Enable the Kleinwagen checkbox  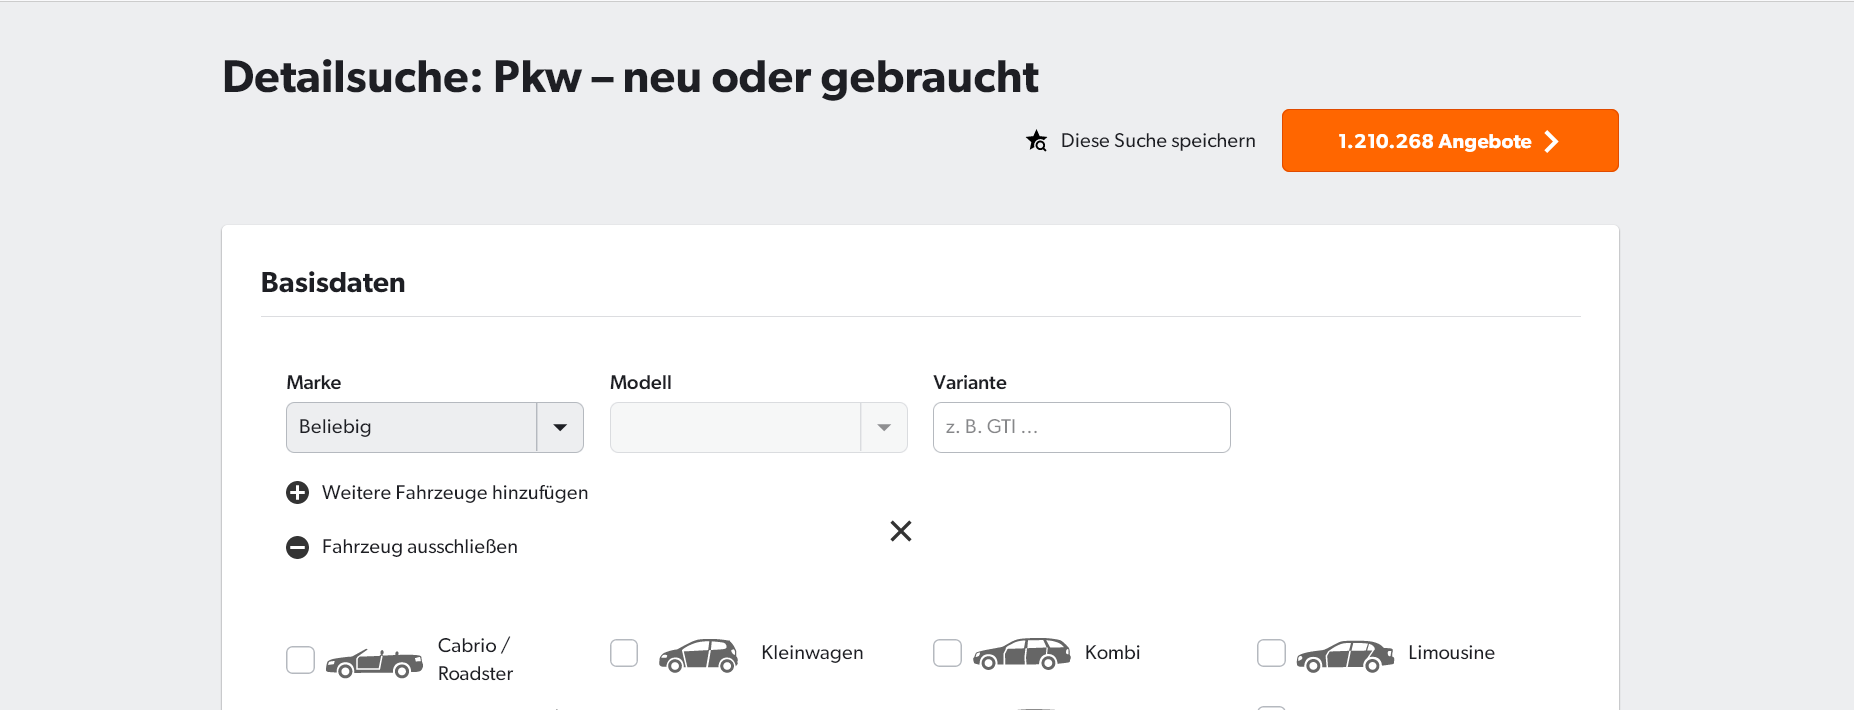coord(624,653)
